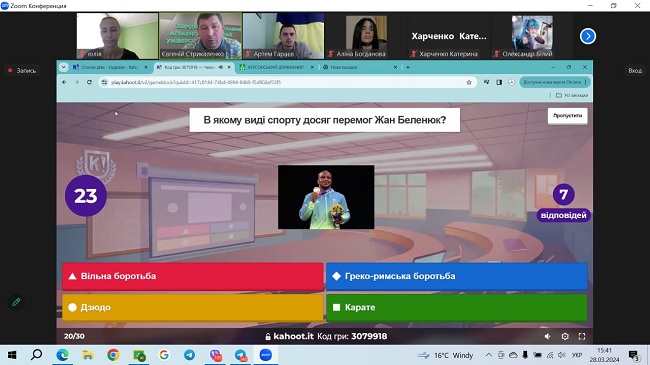Go back in browser history
This screenshot has width=650, height=365.
point(64,82)
